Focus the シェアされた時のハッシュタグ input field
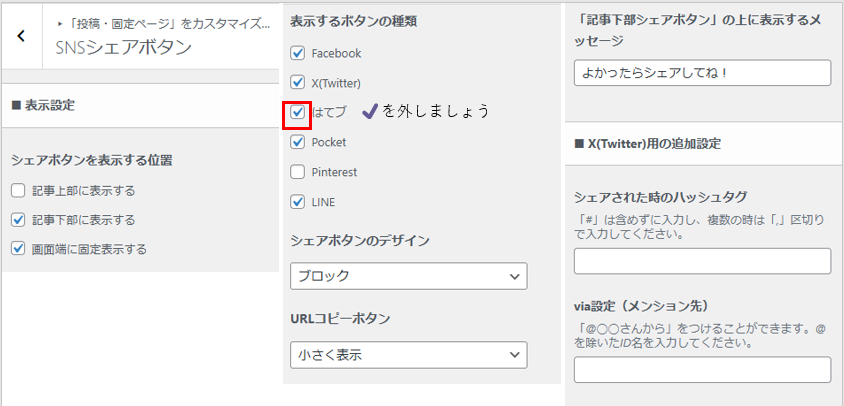The image size is (844, 406). (x=702, y=261)
